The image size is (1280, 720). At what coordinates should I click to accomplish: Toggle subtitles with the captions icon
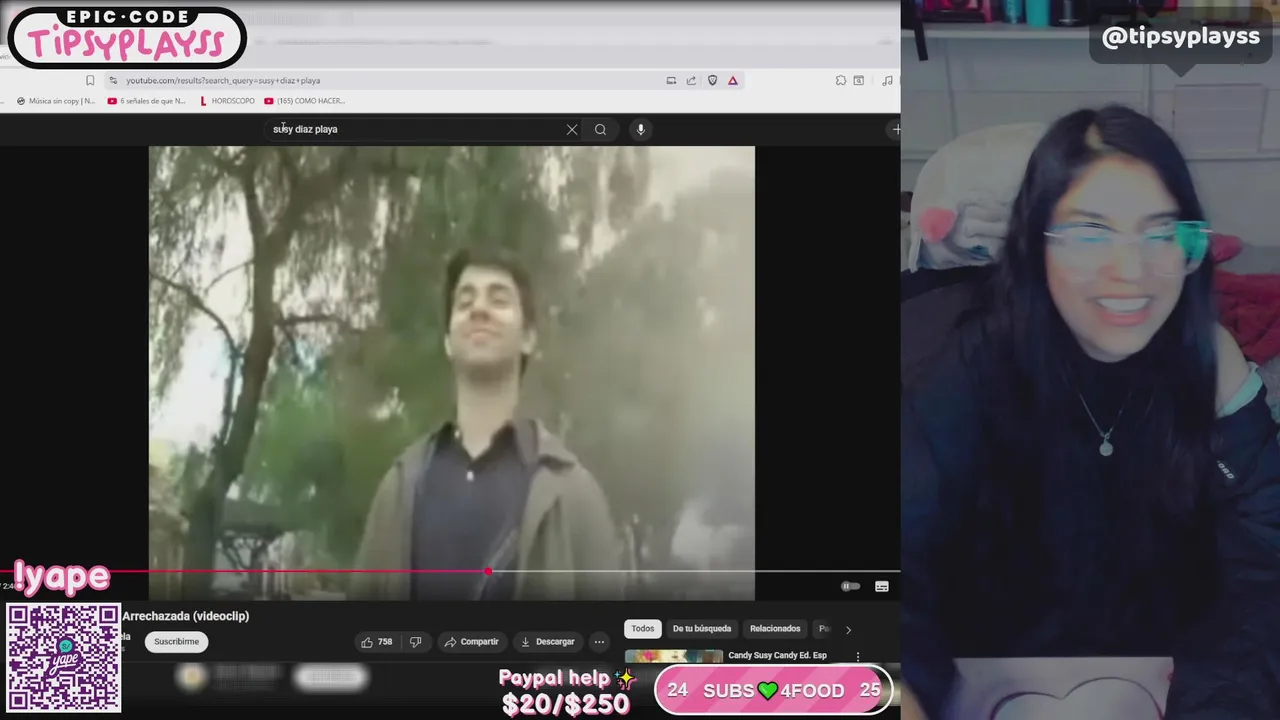click(x=882, y=587)
